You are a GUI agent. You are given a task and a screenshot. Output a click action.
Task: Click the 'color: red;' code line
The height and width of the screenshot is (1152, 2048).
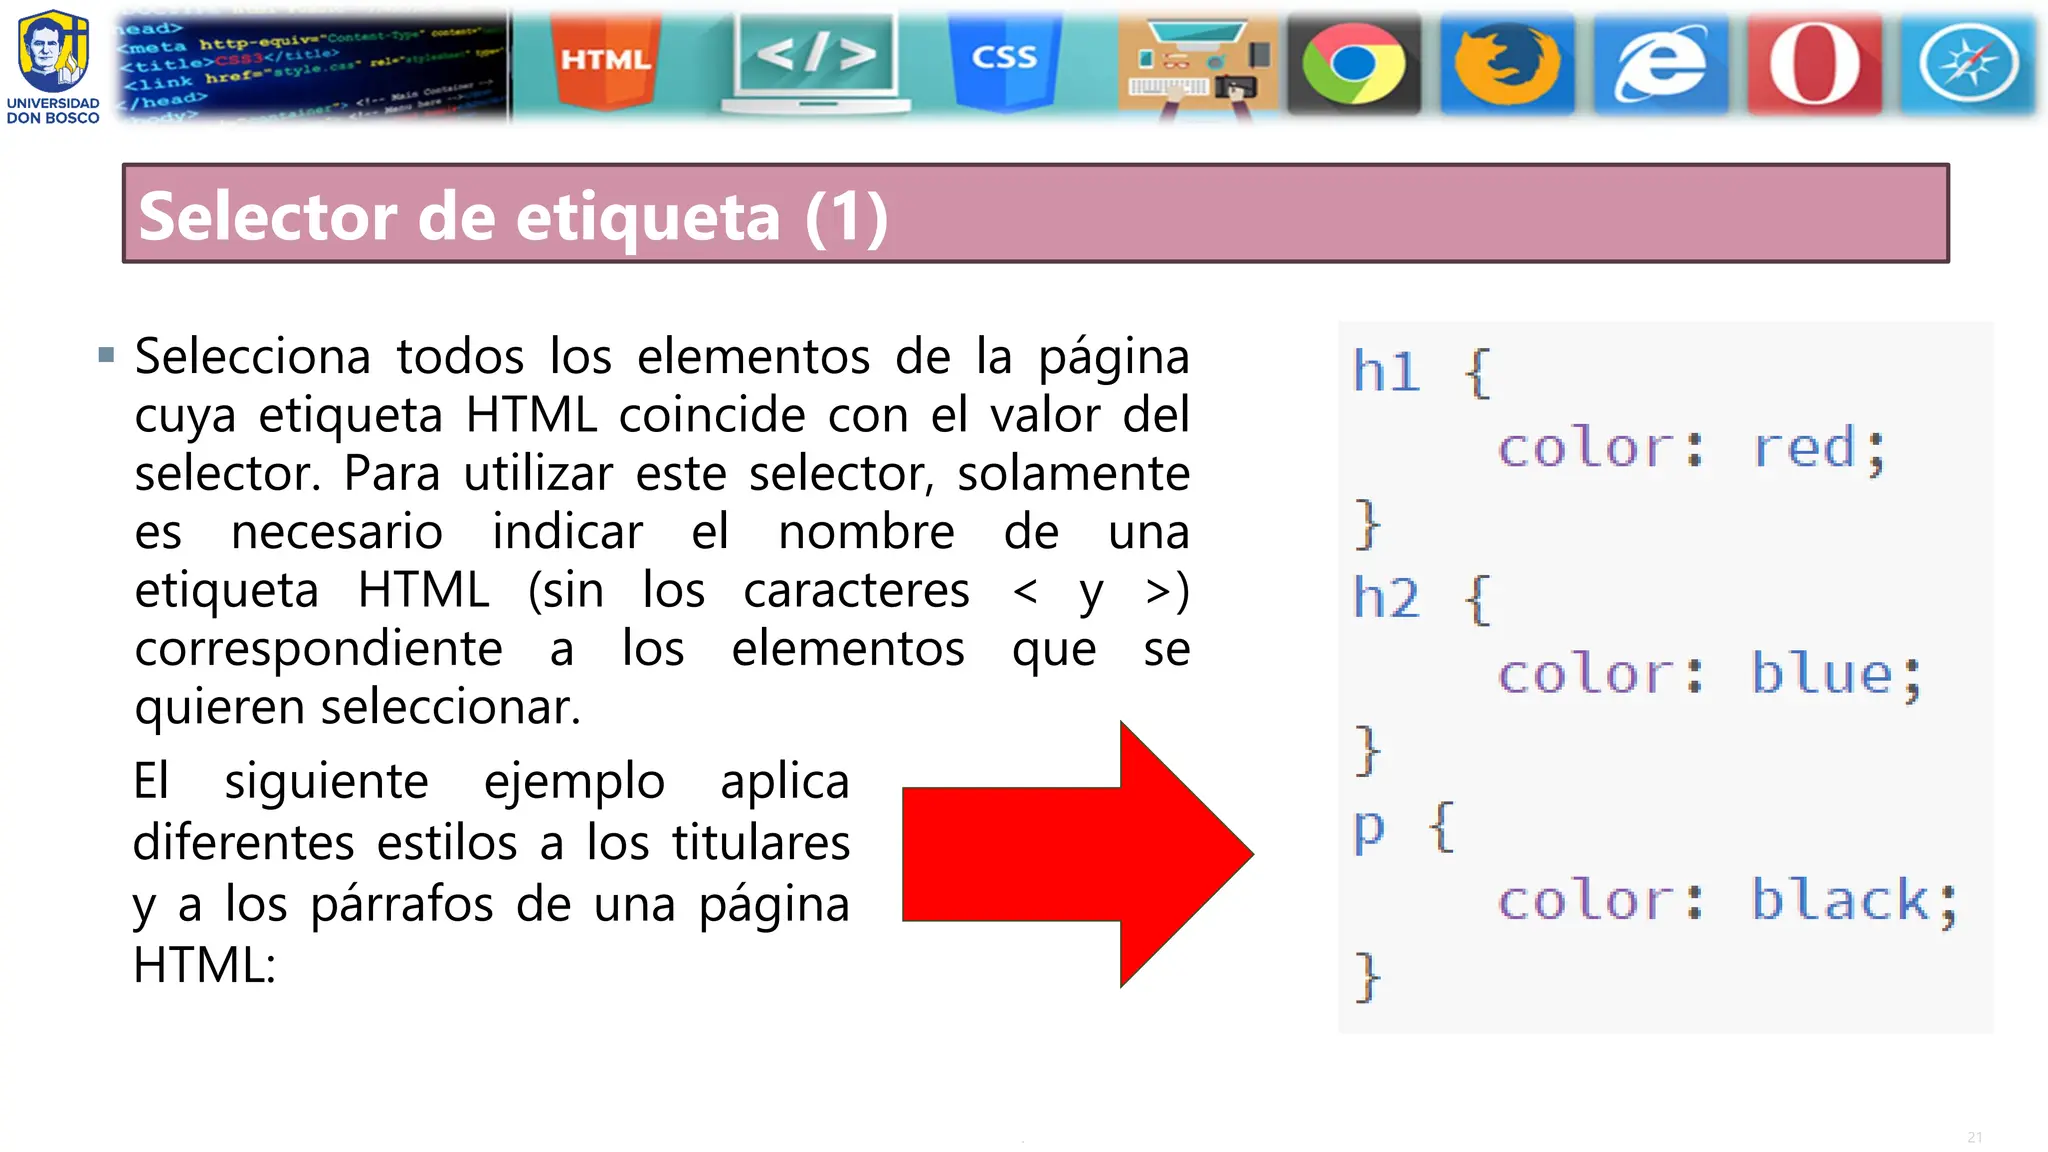[x=1691, y=447]
